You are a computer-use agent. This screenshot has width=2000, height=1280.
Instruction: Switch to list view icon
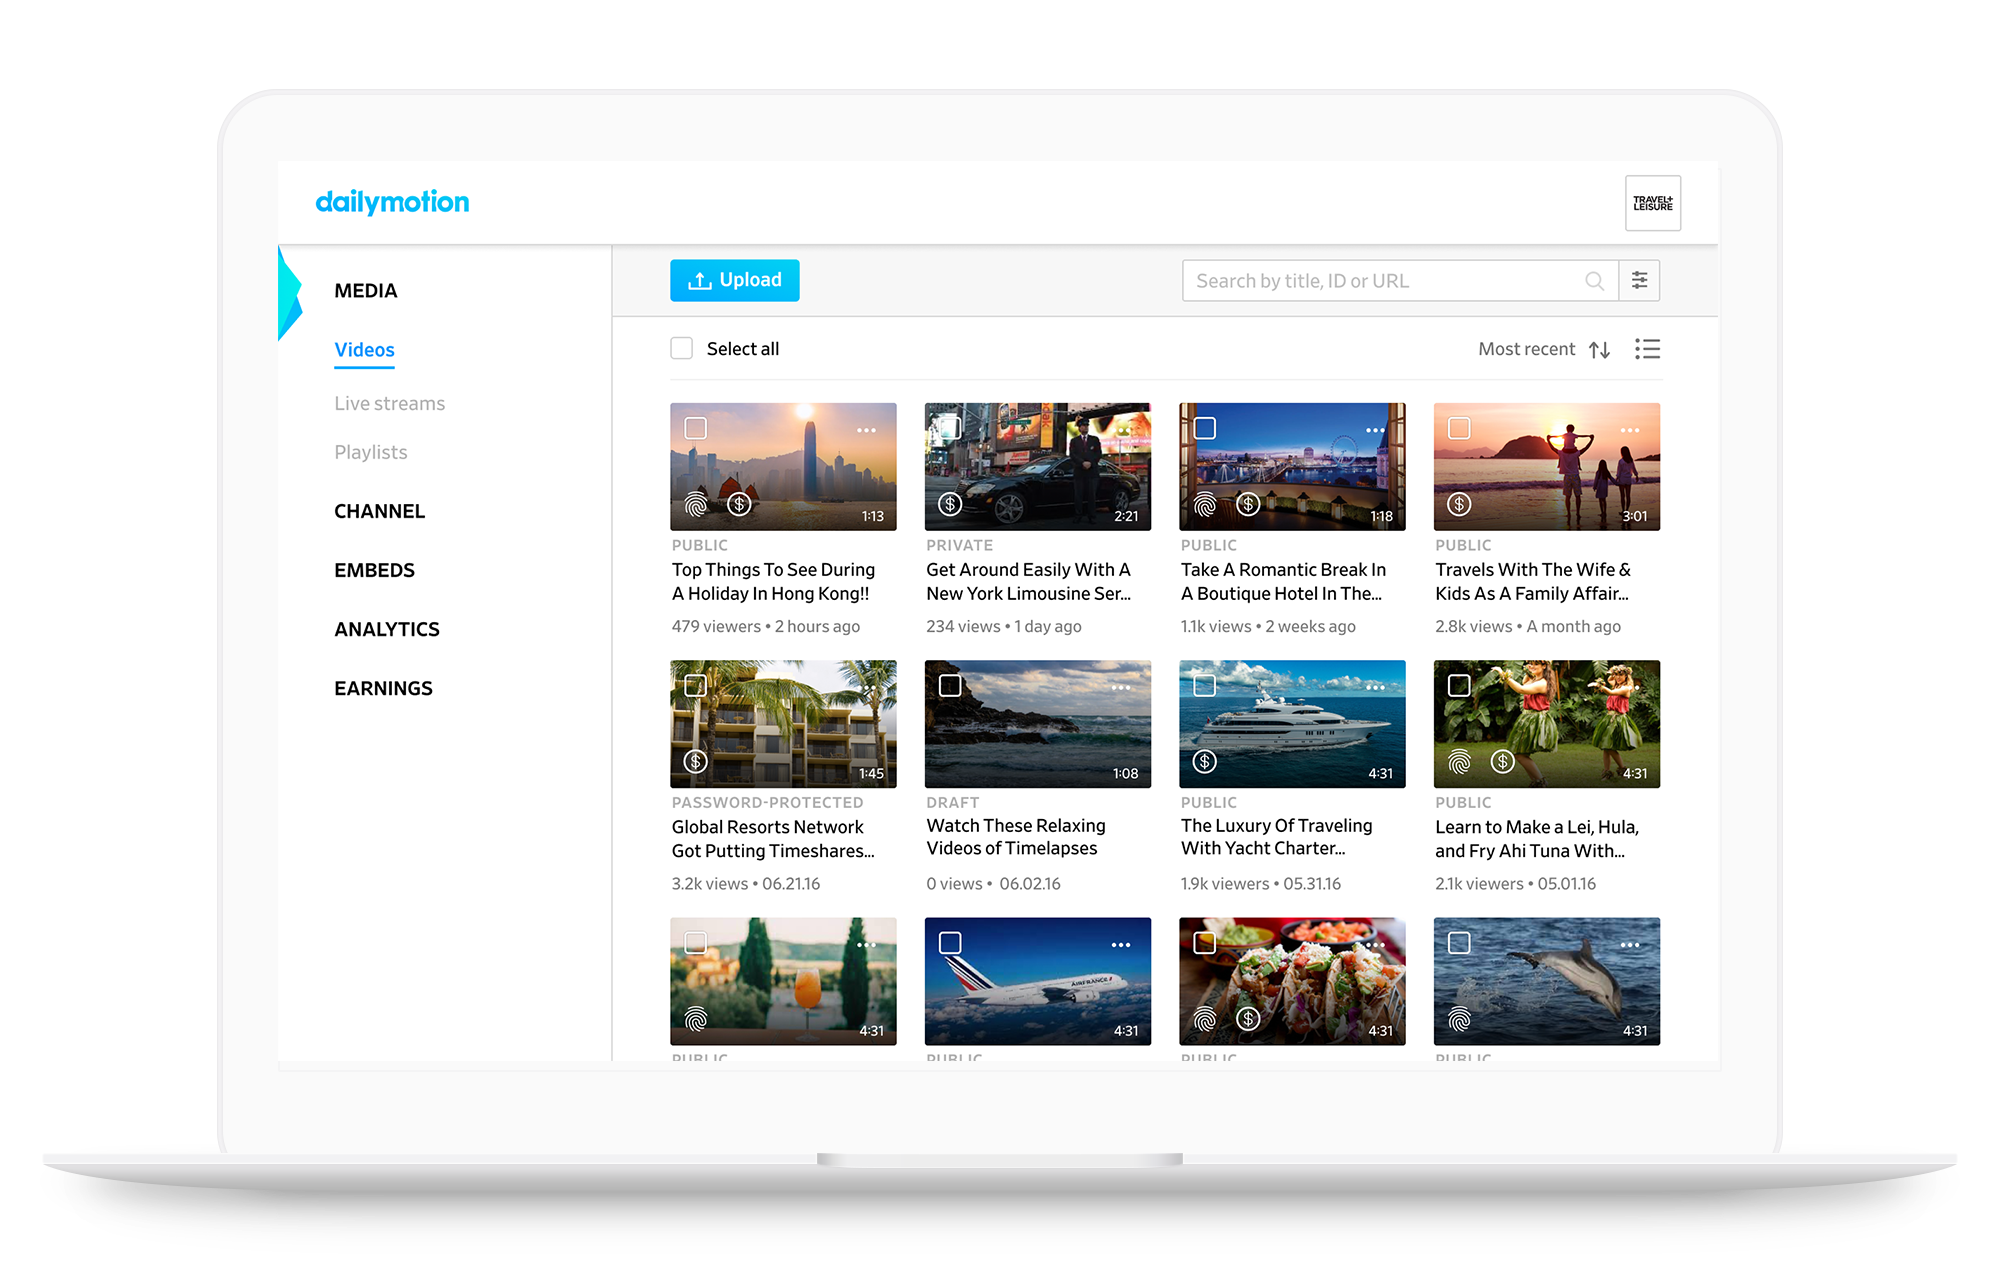(1647, 349)
